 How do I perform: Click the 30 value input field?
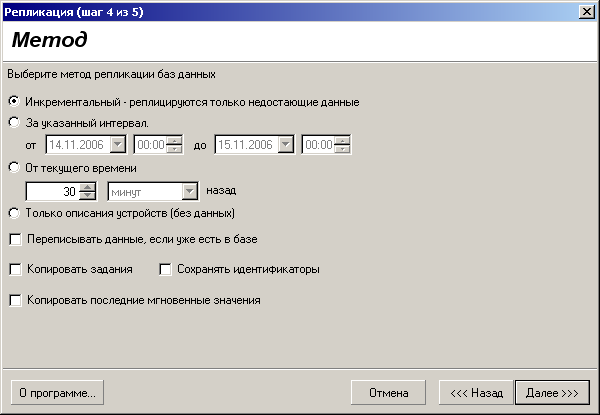coord(53,191)
